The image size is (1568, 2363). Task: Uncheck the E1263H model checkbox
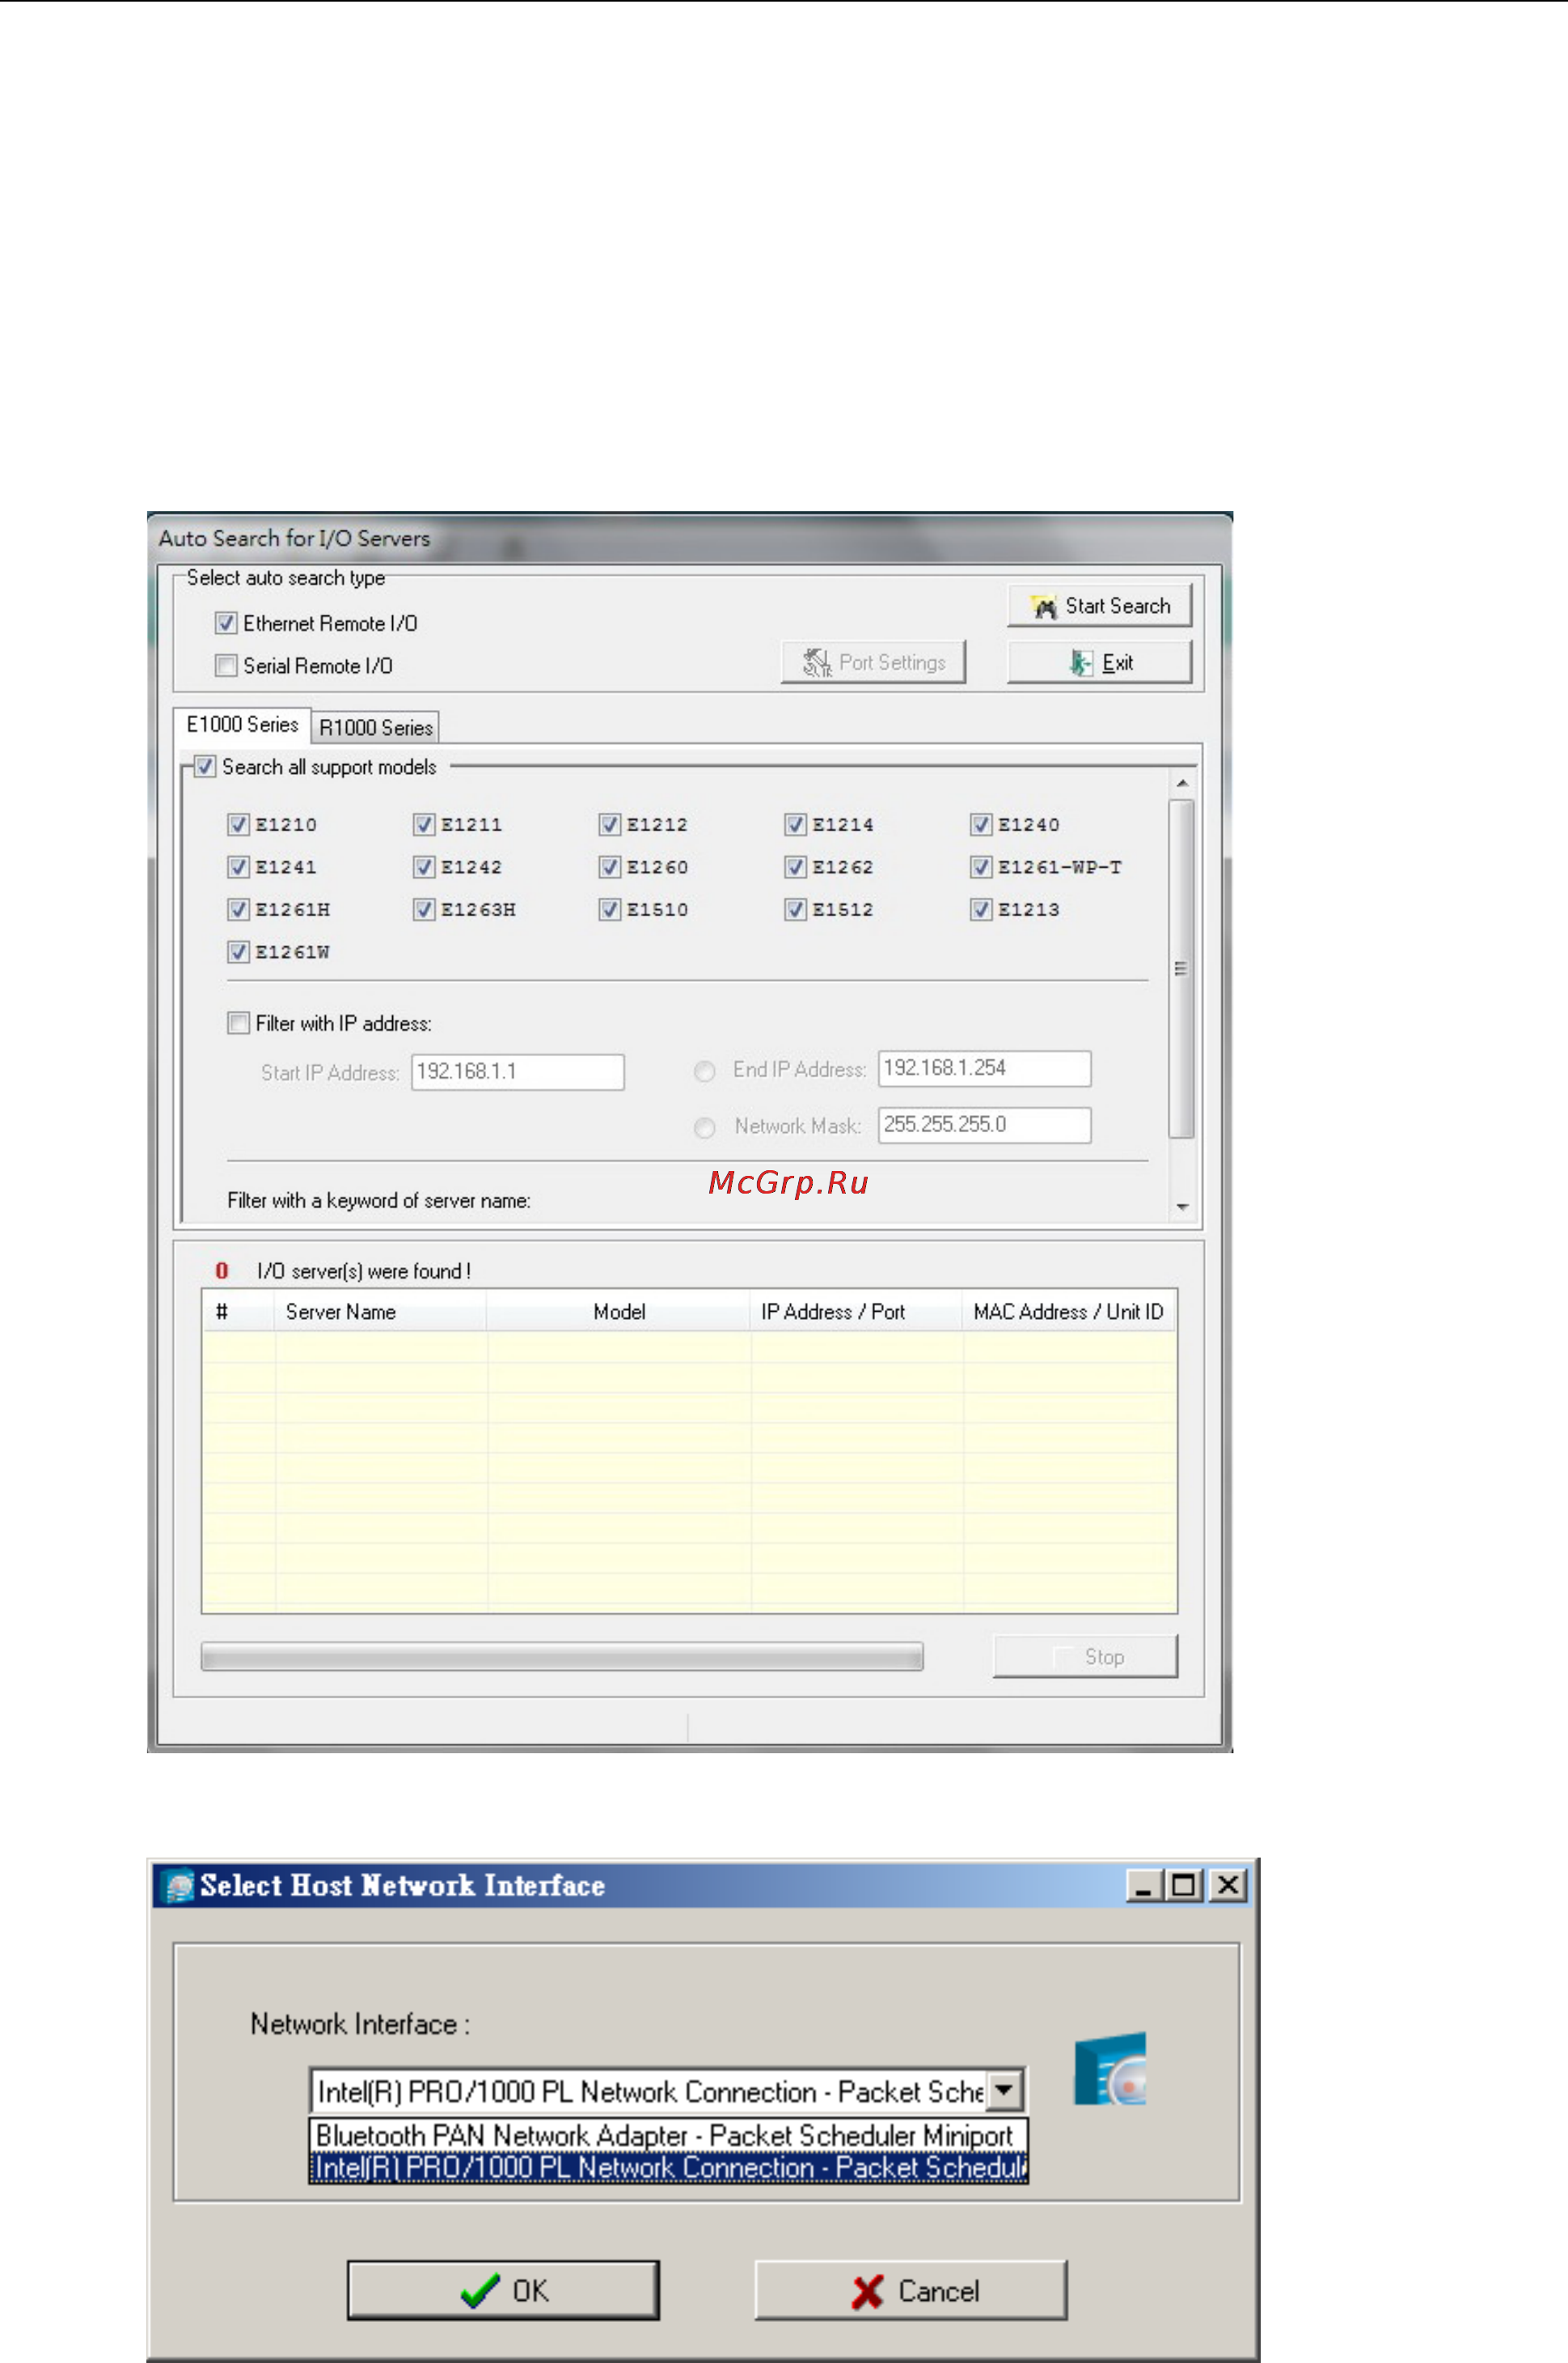click(424, 909)
